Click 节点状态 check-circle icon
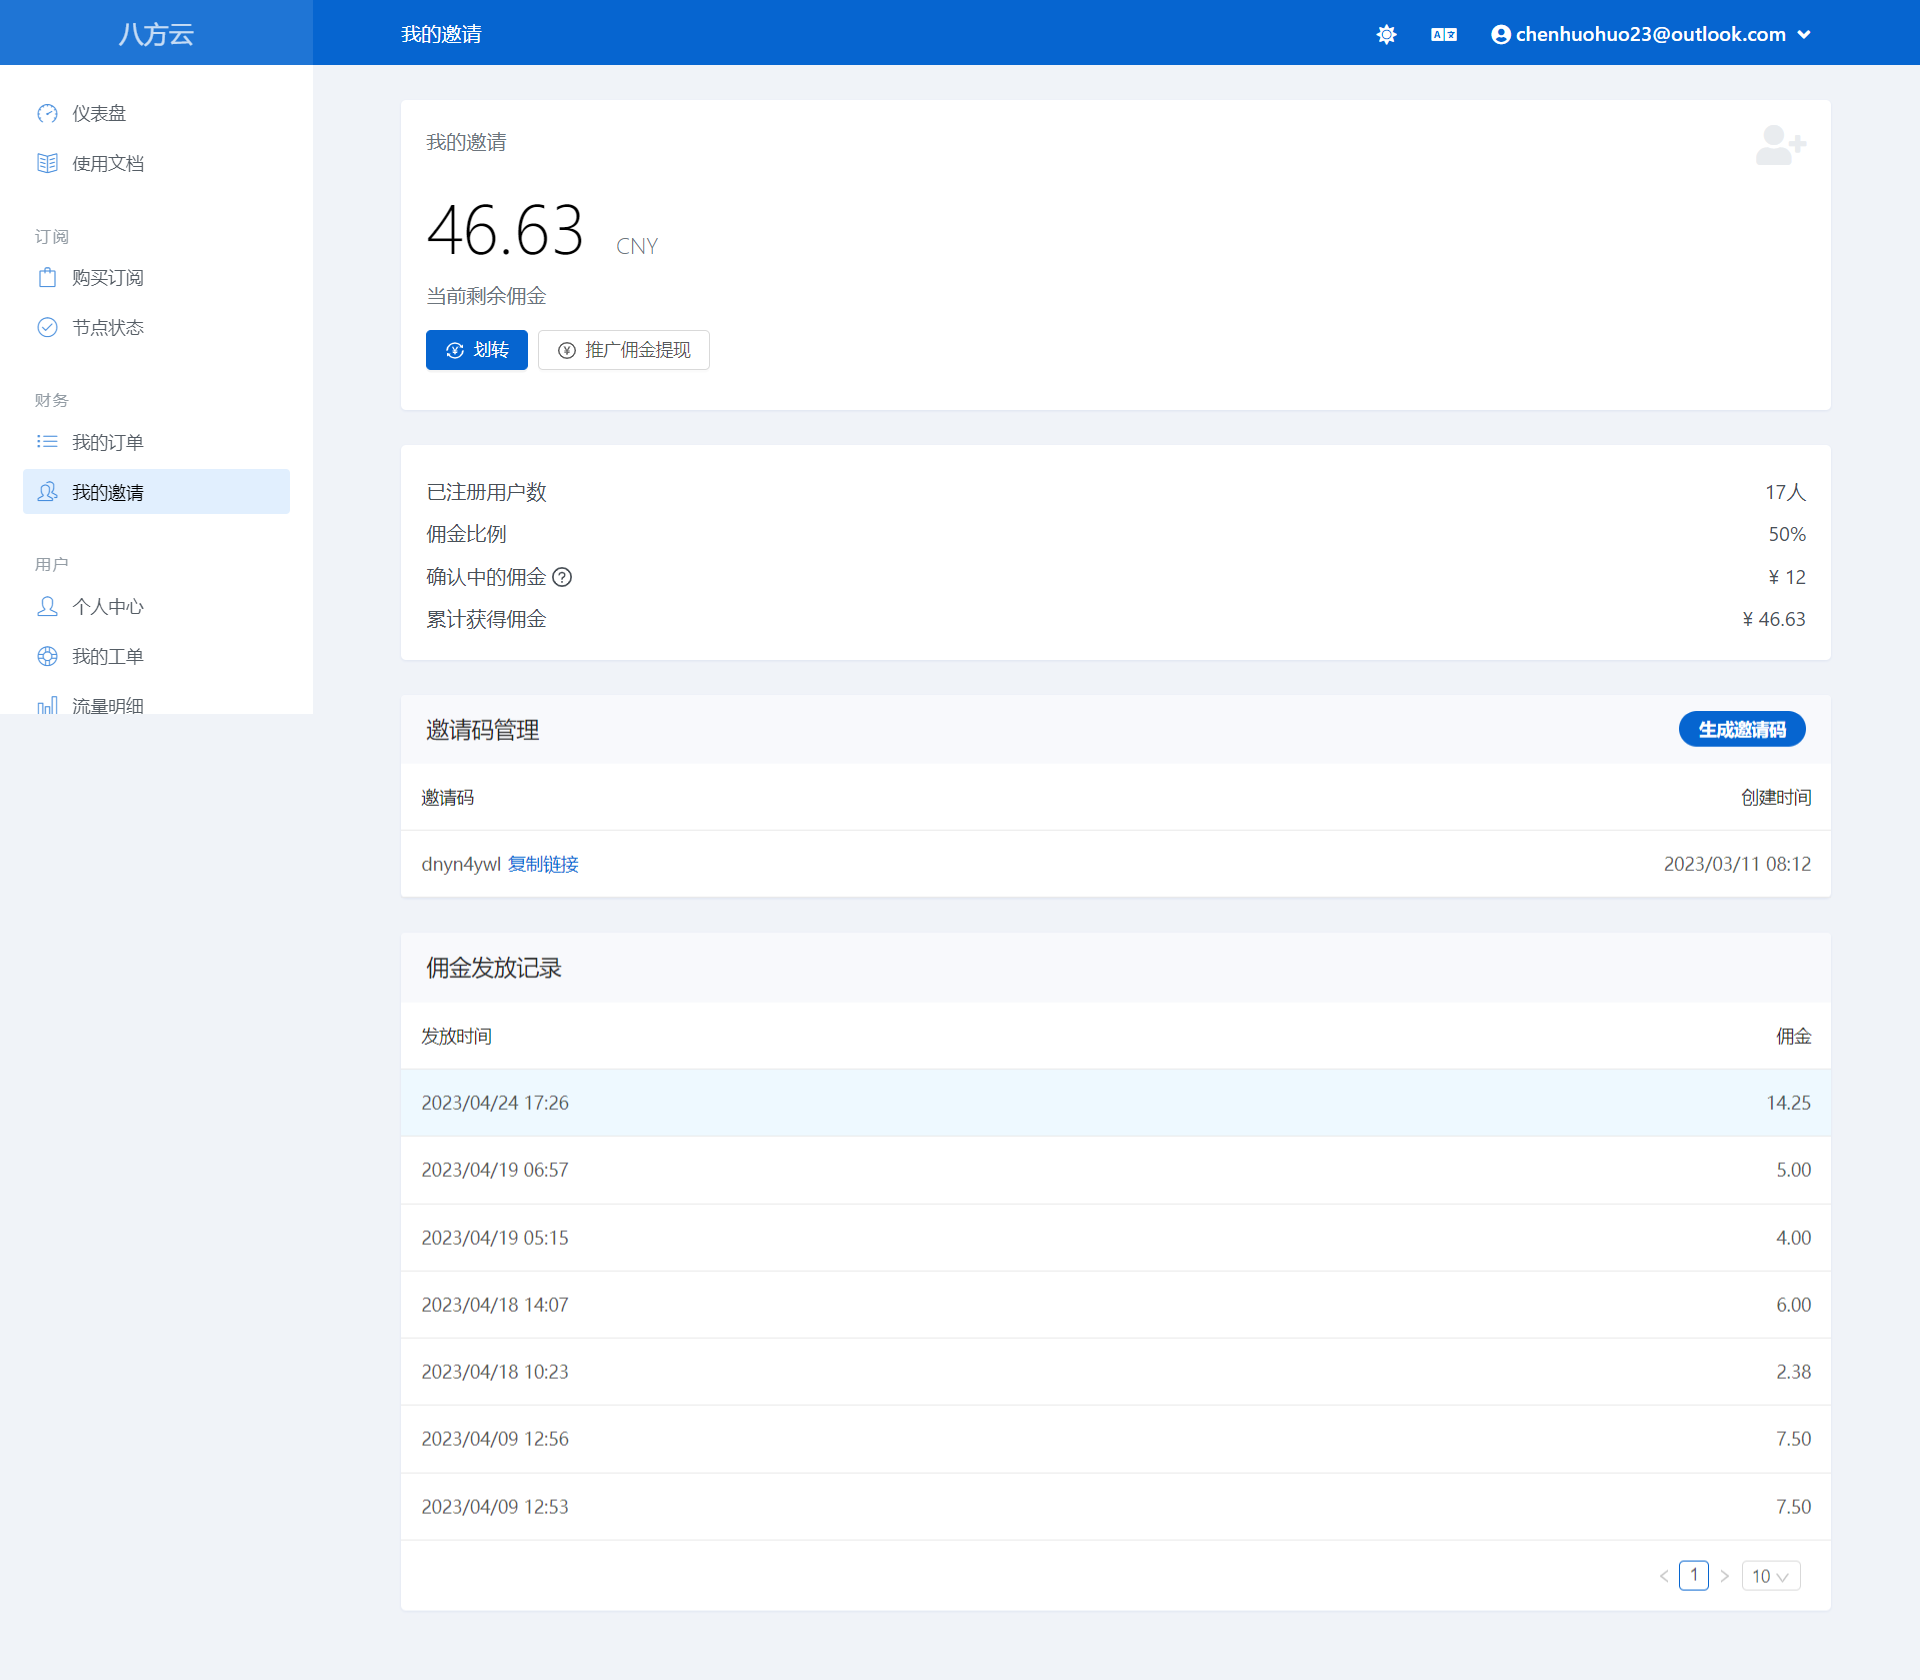 click(x=47, y=327)
